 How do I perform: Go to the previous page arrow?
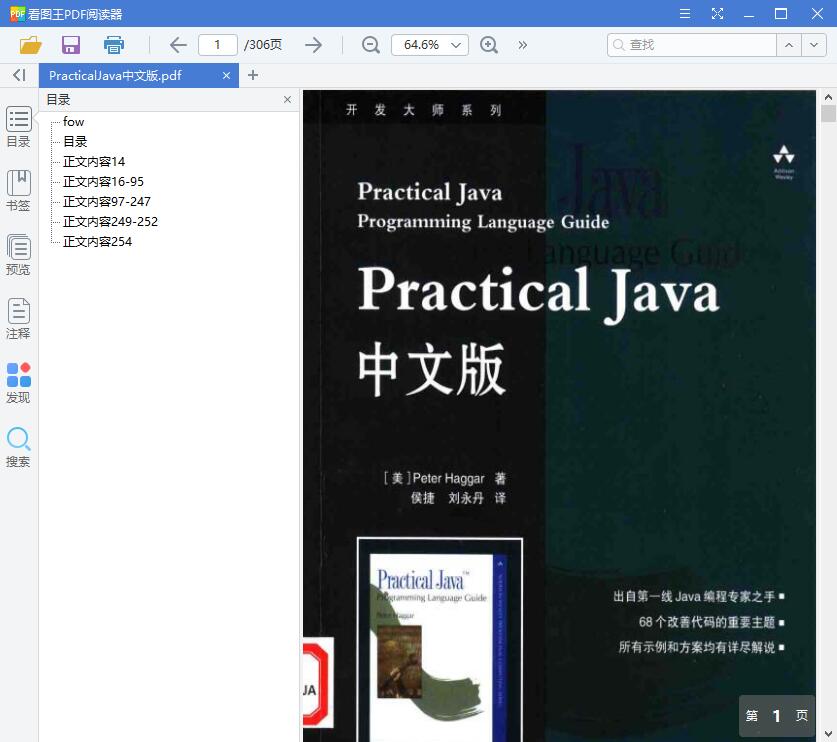point(178,45)
